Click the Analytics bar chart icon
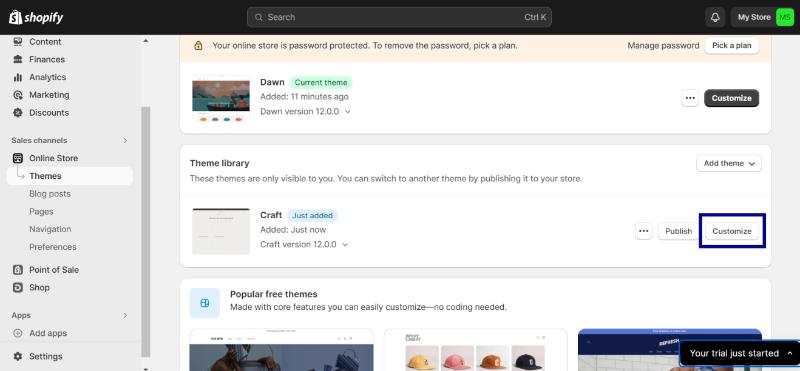This screenshot has height=371, width=800. [18, 77]
